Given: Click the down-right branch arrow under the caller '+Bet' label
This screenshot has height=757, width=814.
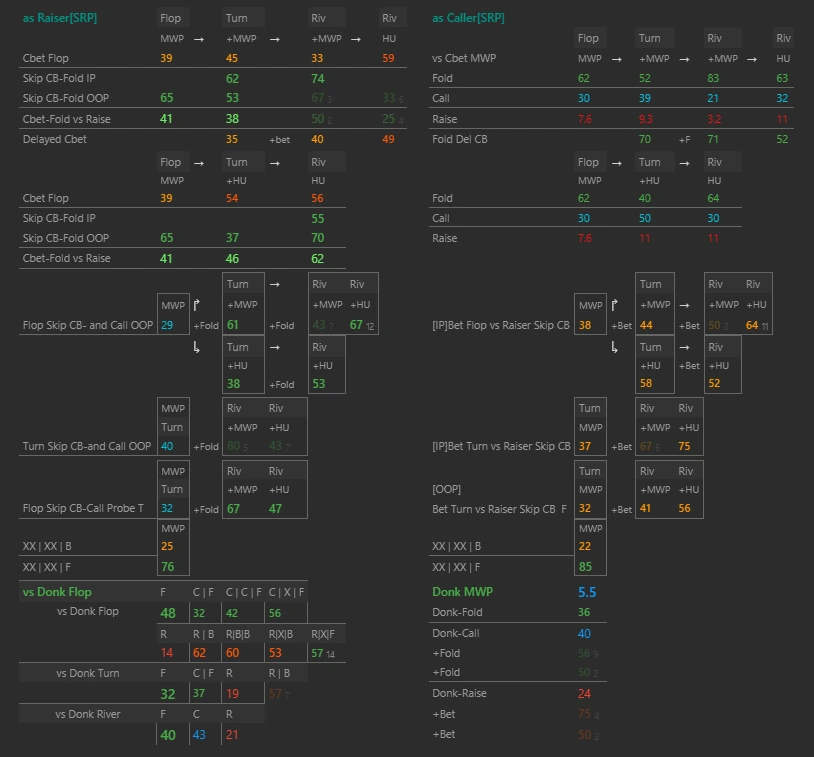Looking at the screenshot, I should point(617,347).
